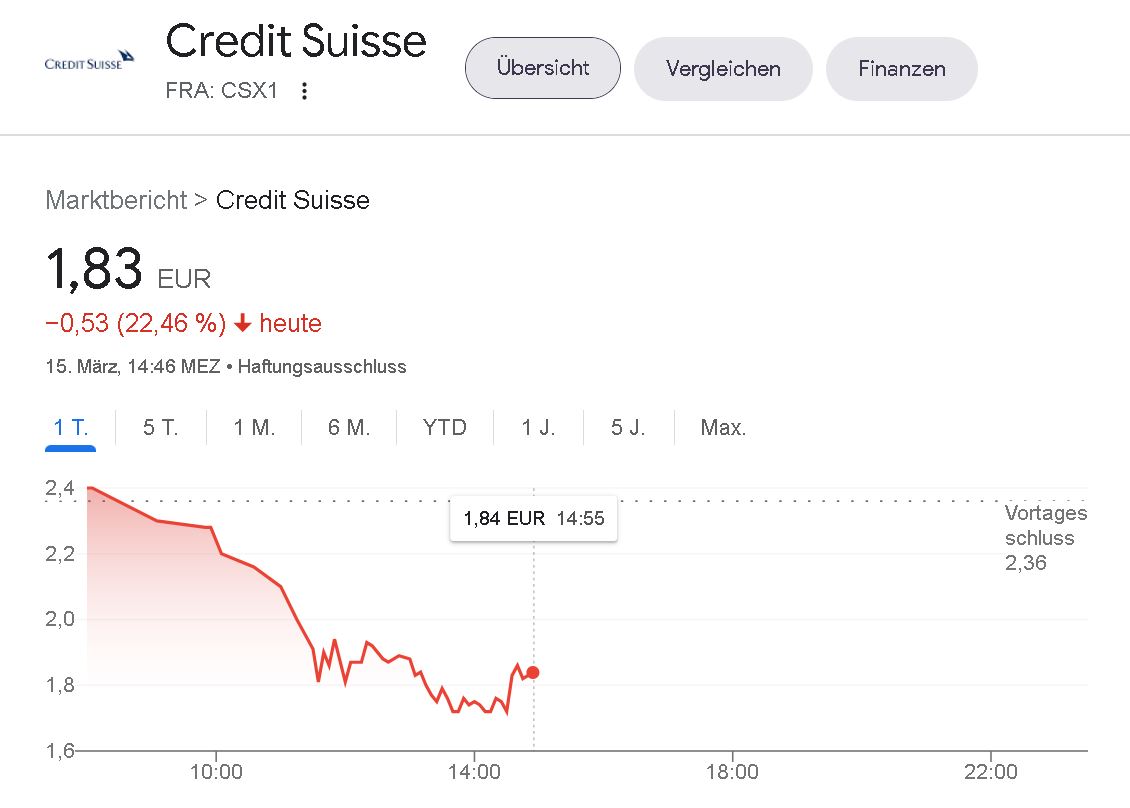Switch to the YTD chart range

pyautogui.click(x=445, y=427)
